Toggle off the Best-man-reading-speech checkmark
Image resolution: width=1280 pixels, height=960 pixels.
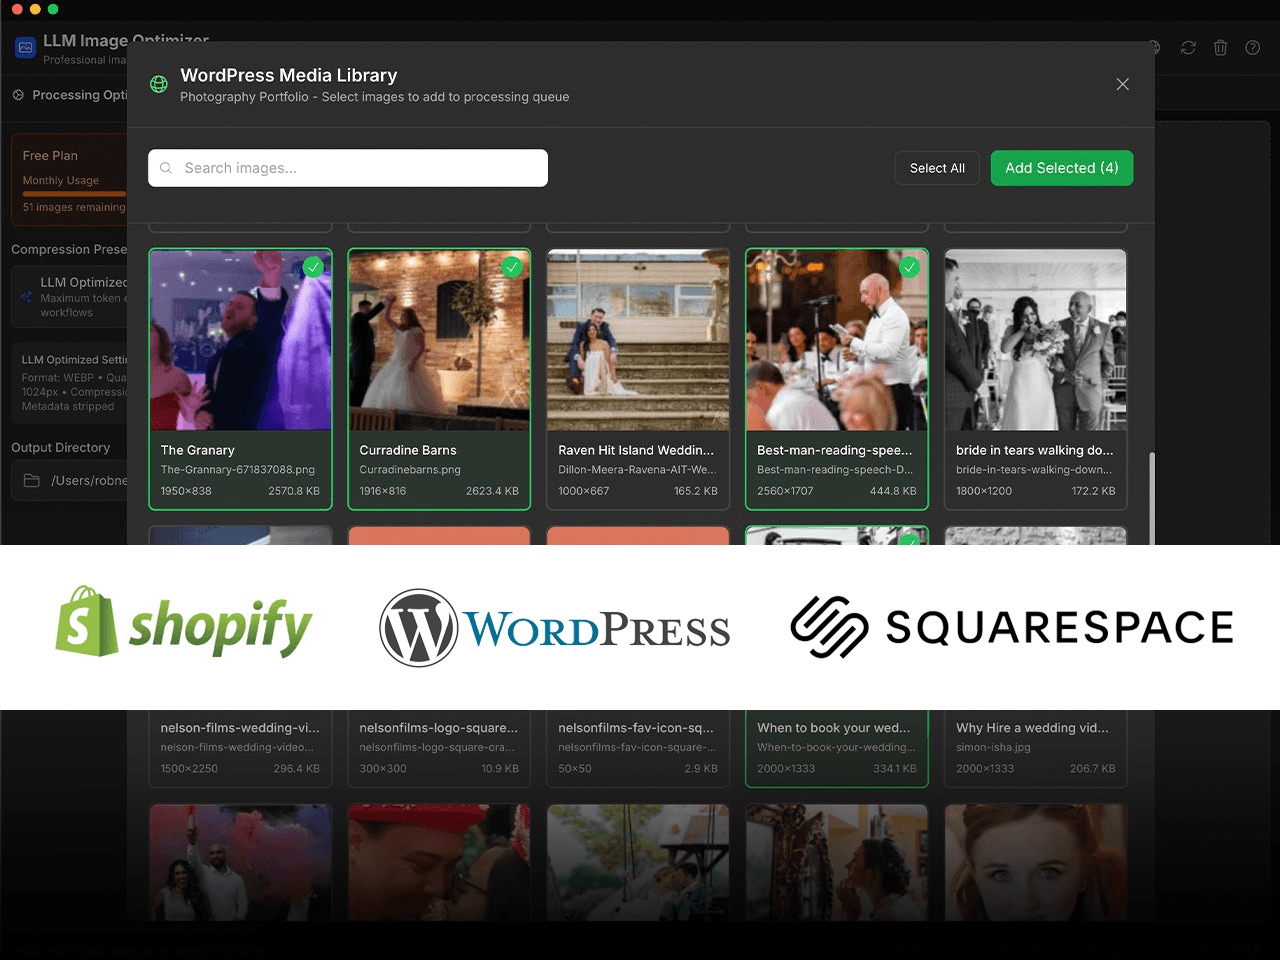coord(909,267)
